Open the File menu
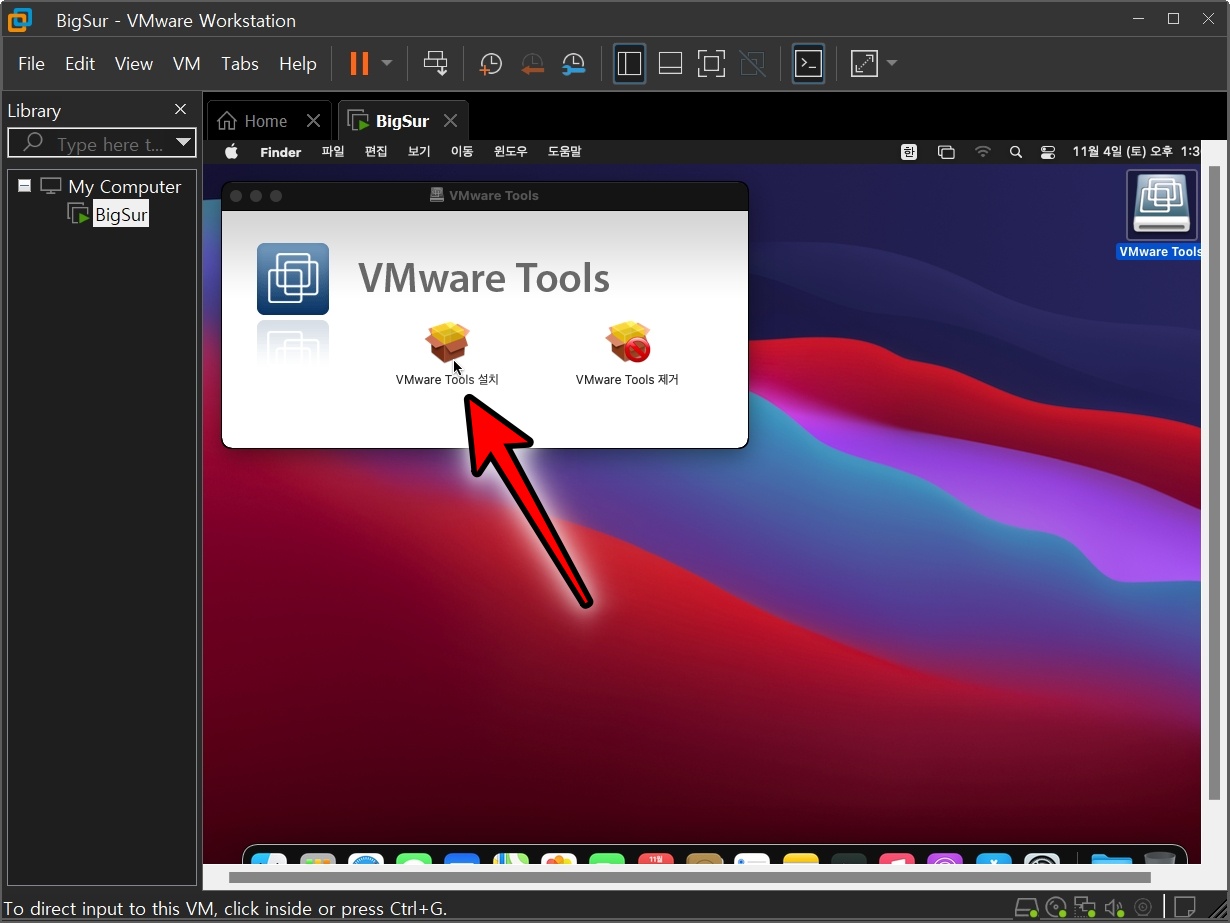1230x923 pixels. pyautogui.click(x=32, y=63)
